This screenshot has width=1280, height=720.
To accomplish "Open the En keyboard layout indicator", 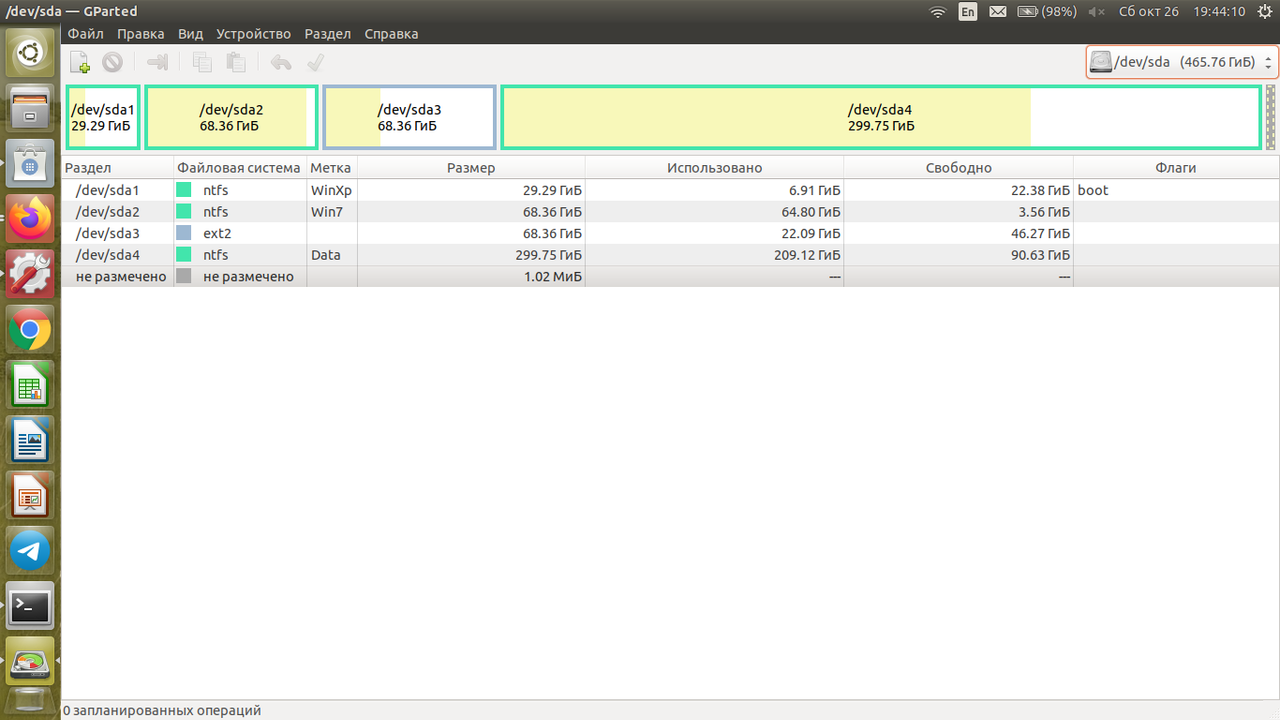I will click(967, 11).
